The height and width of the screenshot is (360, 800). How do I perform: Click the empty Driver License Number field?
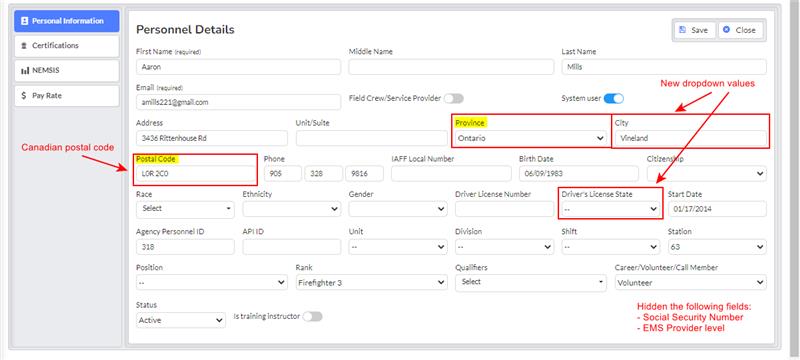[x=504, y=209]
